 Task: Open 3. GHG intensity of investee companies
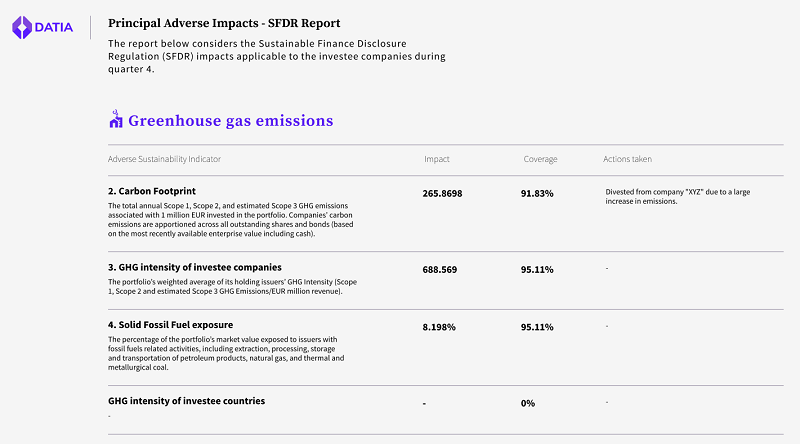coord(194,267)
